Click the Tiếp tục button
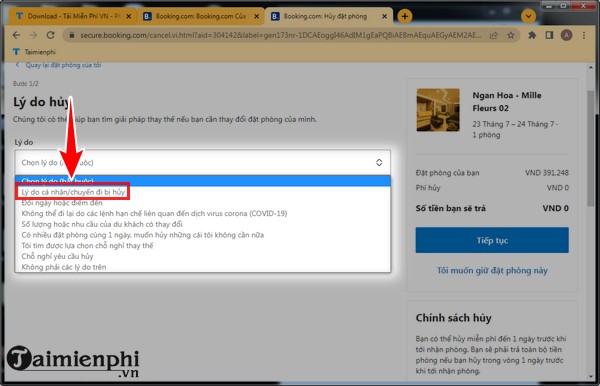This screenshot has height=386, width=600. point(492,240)
